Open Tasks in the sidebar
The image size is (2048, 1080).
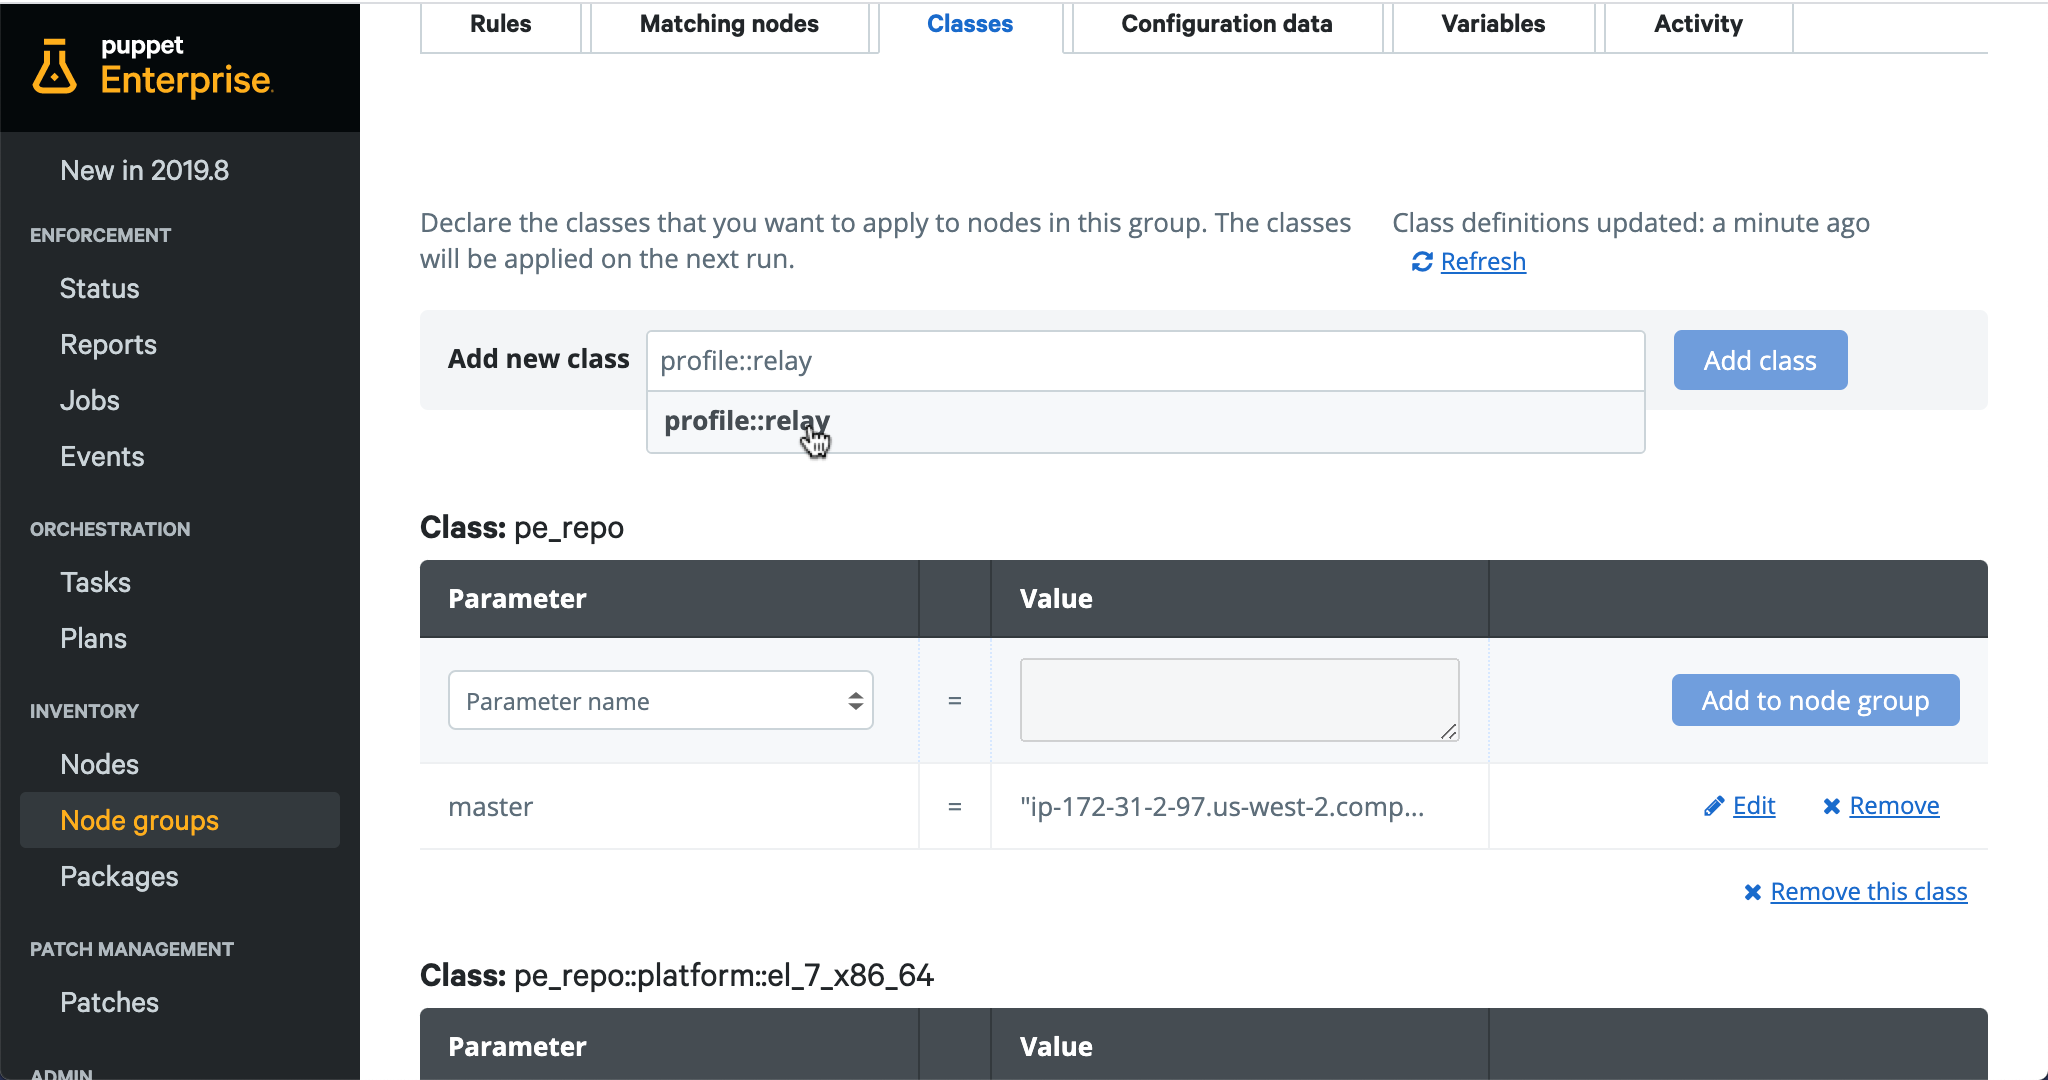click(x=96, y=583)
